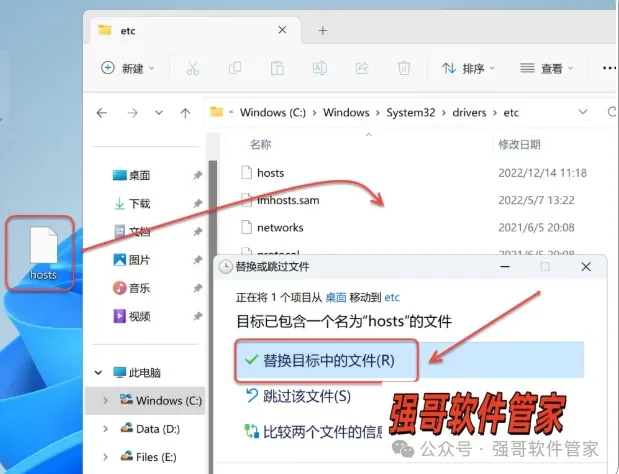619x474 pixels.
Task: Open the more options ellipsis menu
Action: pos(609,68)
